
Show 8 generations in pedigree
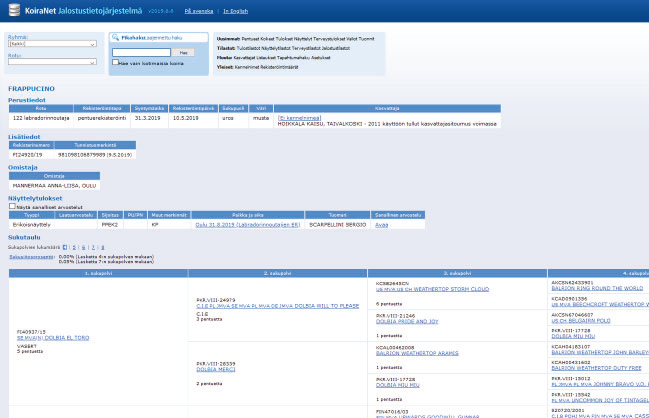103,247
